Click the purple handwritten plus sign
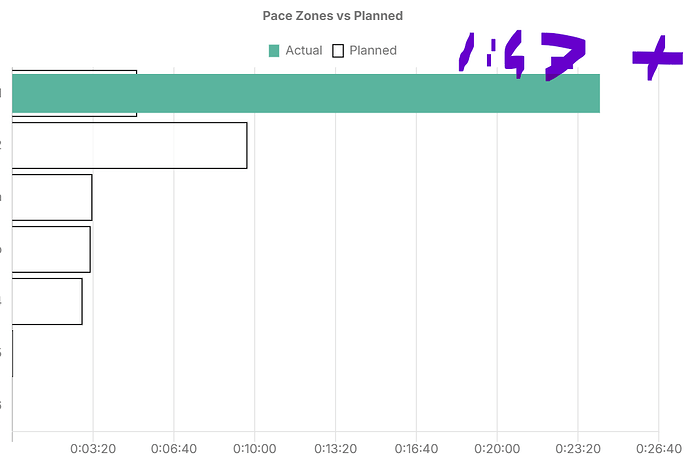The image size is (690, 468). click(657, 58)
